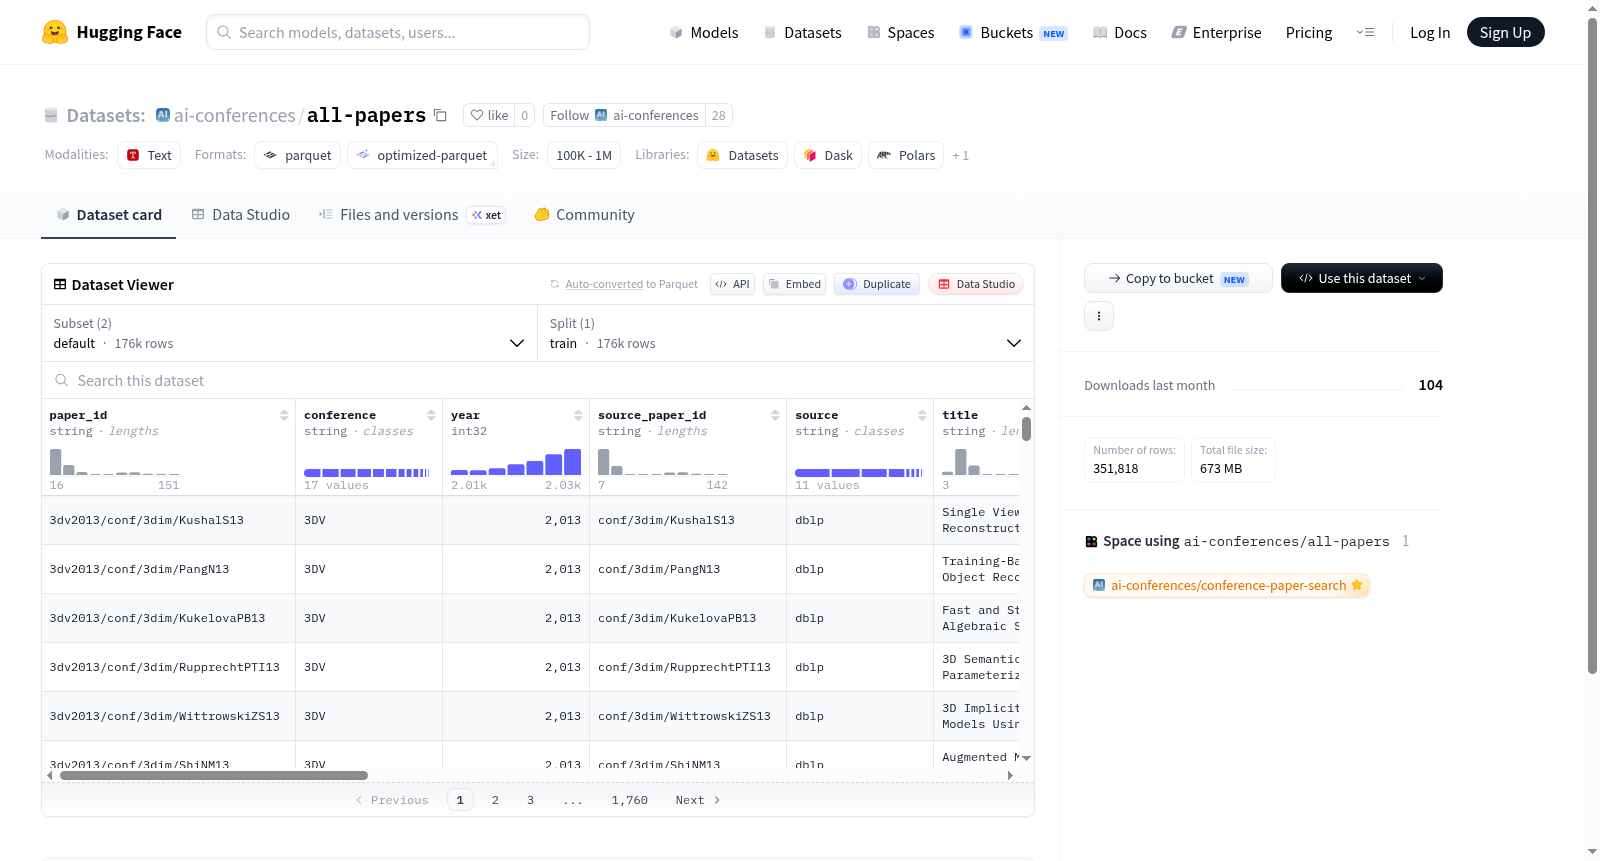Click the conference classes distribution bar

(x=367, y=472)
